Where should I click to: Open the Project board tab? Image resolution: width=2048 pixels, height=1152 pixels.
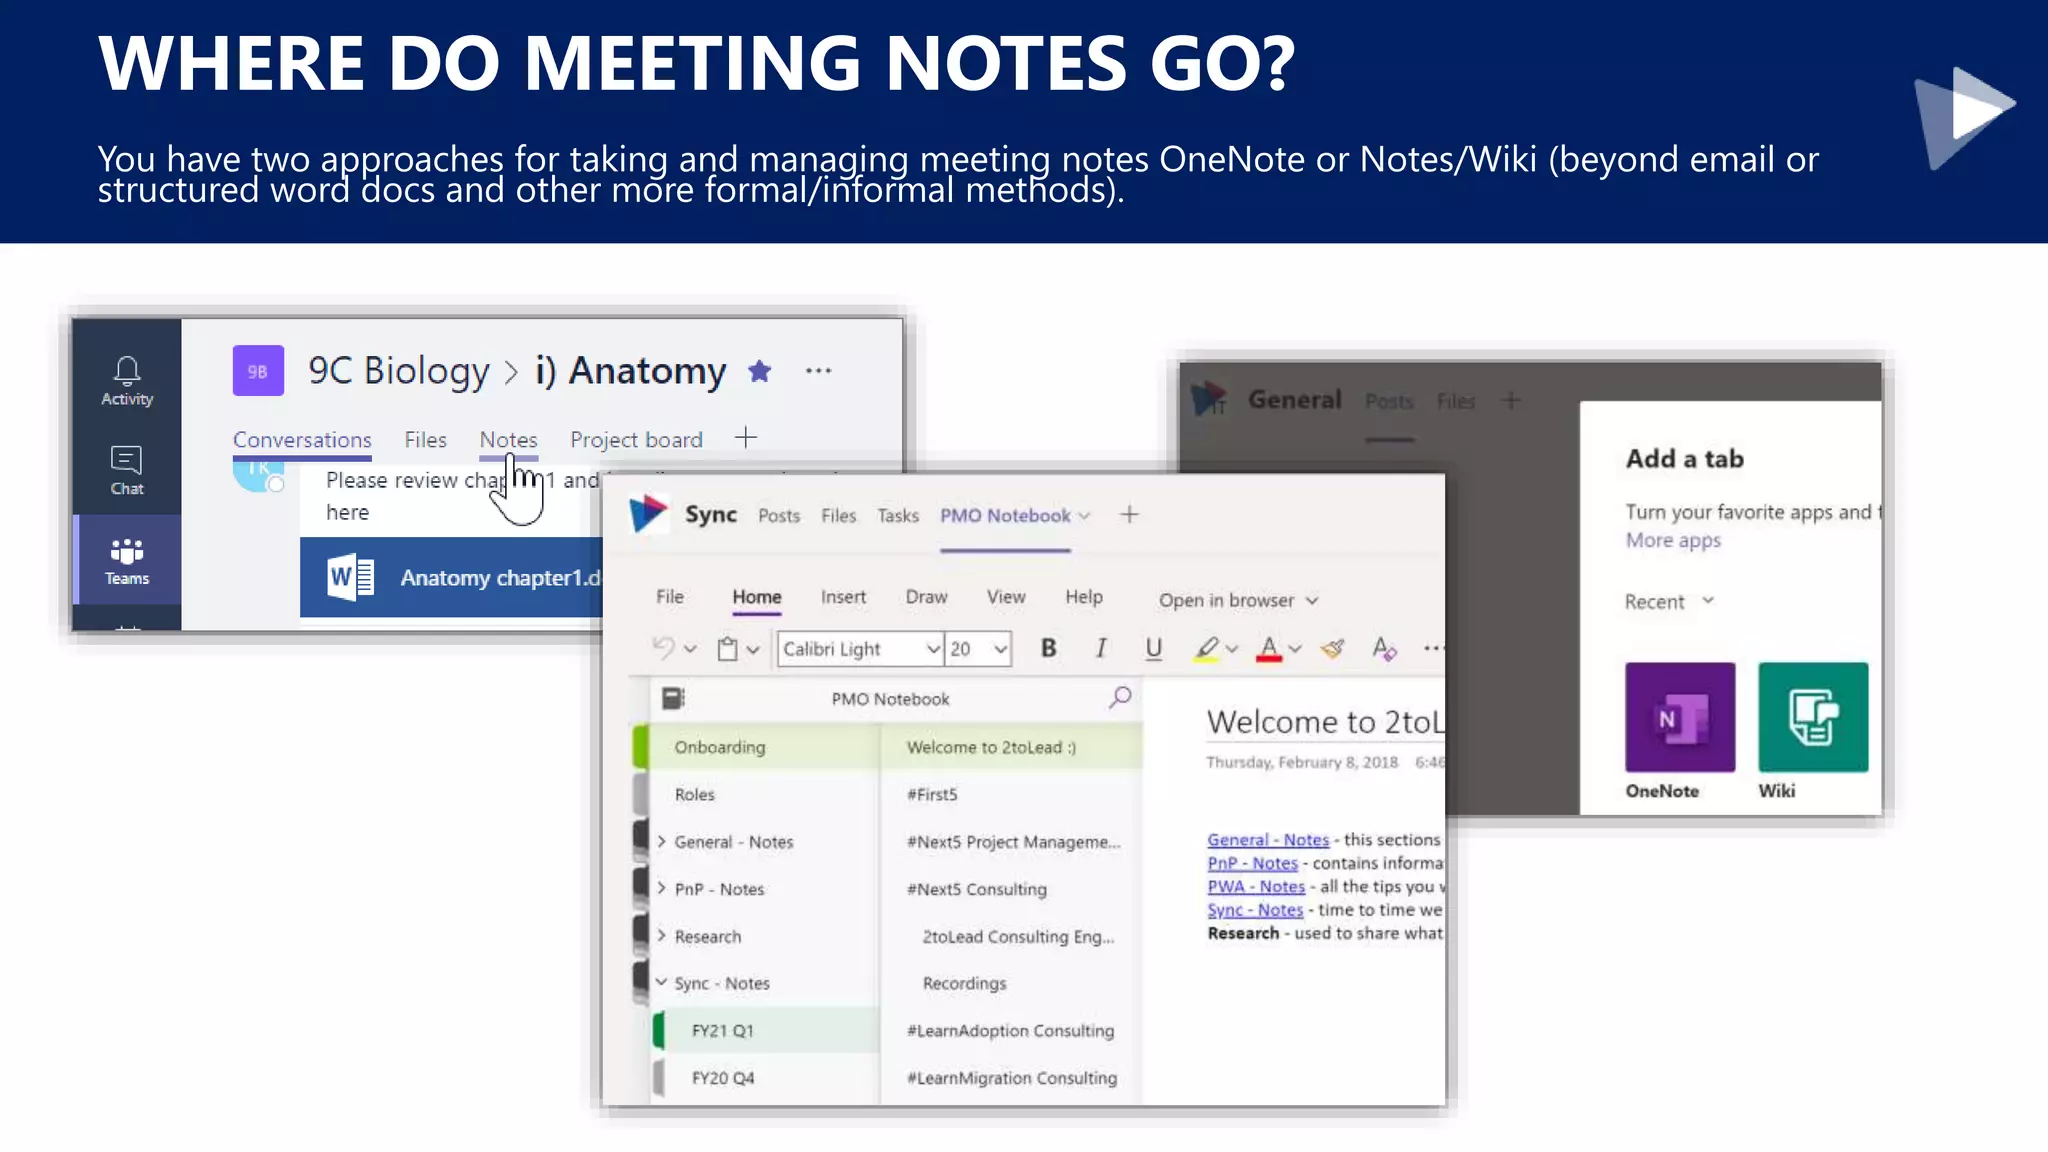tap(636, 440)
